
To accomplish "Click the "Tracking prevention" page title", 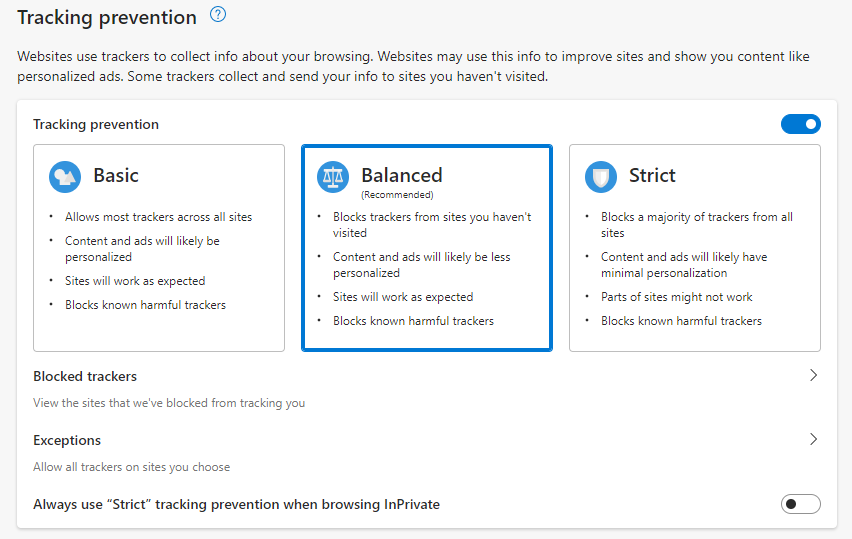I will [x=107, y=17].
